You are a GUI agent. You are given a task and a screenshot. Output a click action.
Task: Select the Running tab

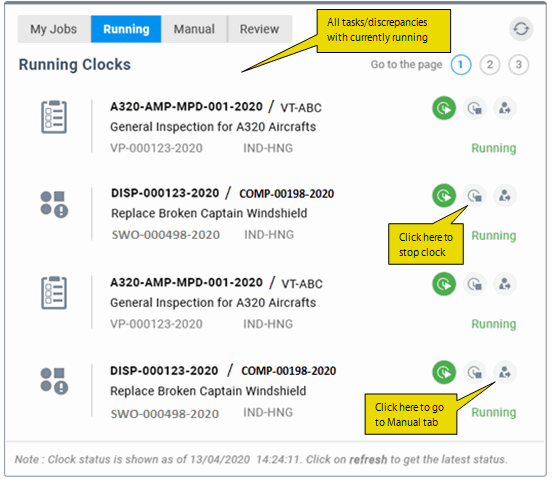point(126,29)
